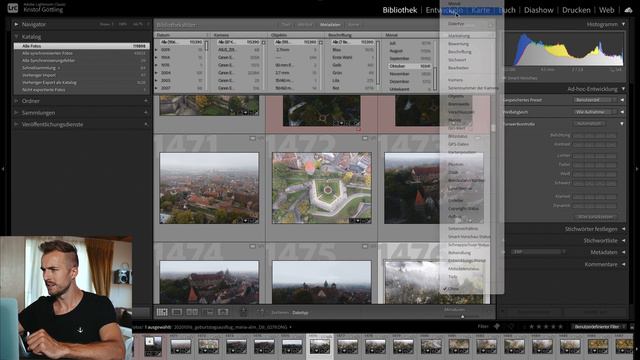This screenshot has width=640, height=360.
Task: Collapse Ad-hoc-Entwicklung panel
Action: [x=623, y=89]
